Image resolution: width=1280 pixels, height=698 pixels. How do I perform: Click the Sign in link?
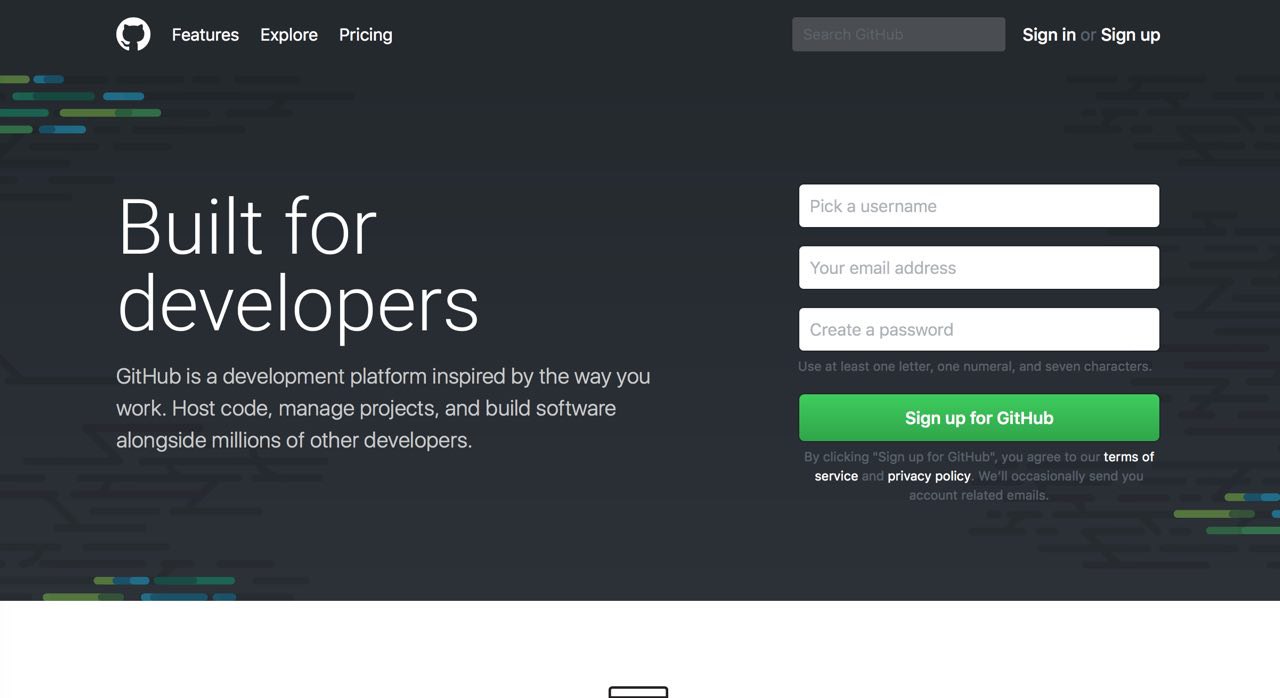pos(1049,35)
